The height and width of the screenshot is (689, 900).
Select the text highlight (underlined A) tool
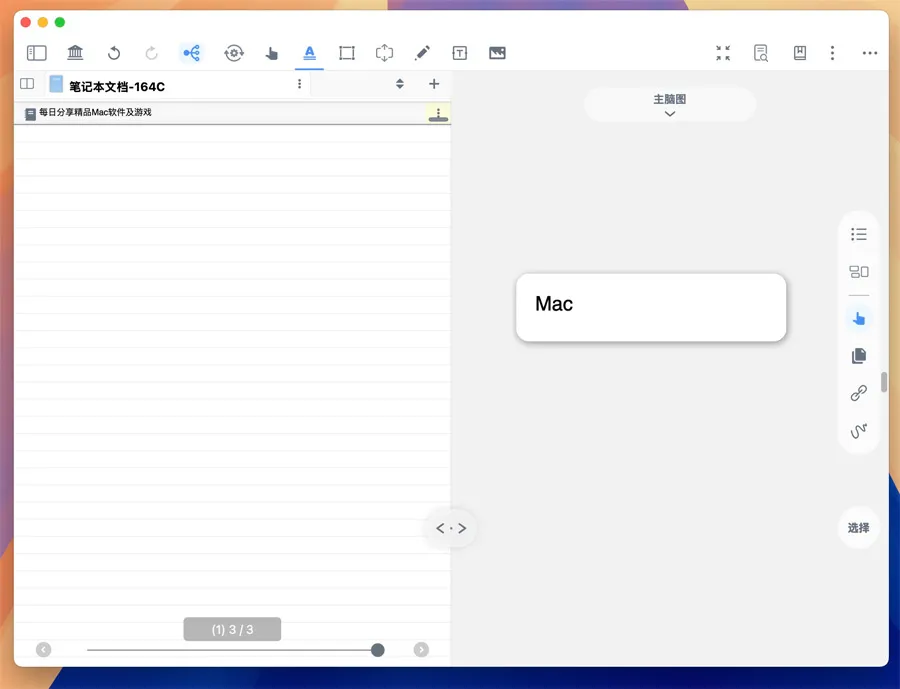click(x=309, y=53)
